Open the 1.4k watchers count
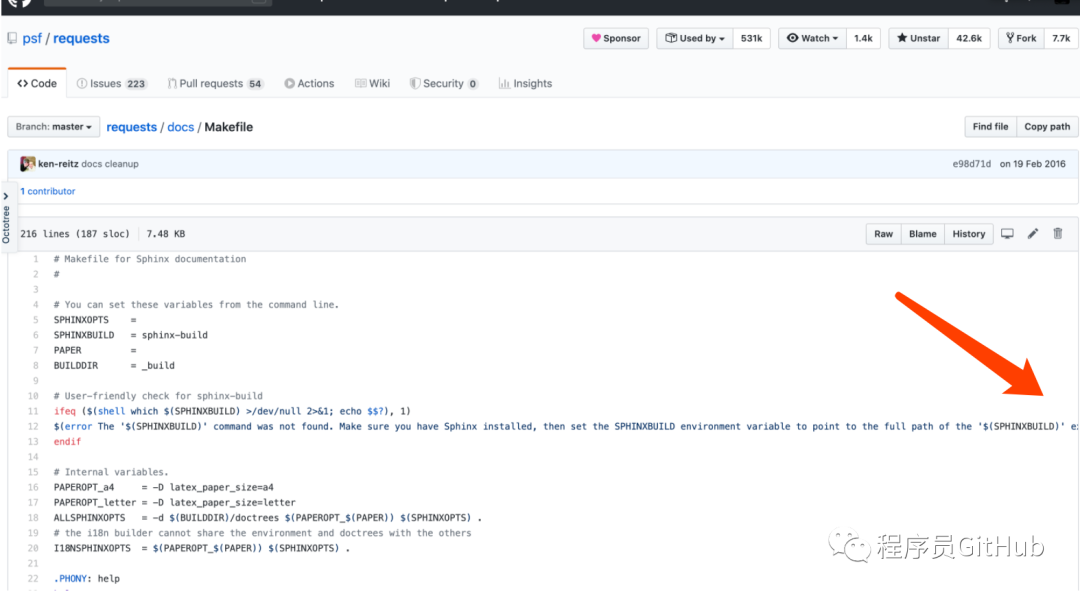Image resolution: width=1080 pixels, height=594 pixels. 863,39
